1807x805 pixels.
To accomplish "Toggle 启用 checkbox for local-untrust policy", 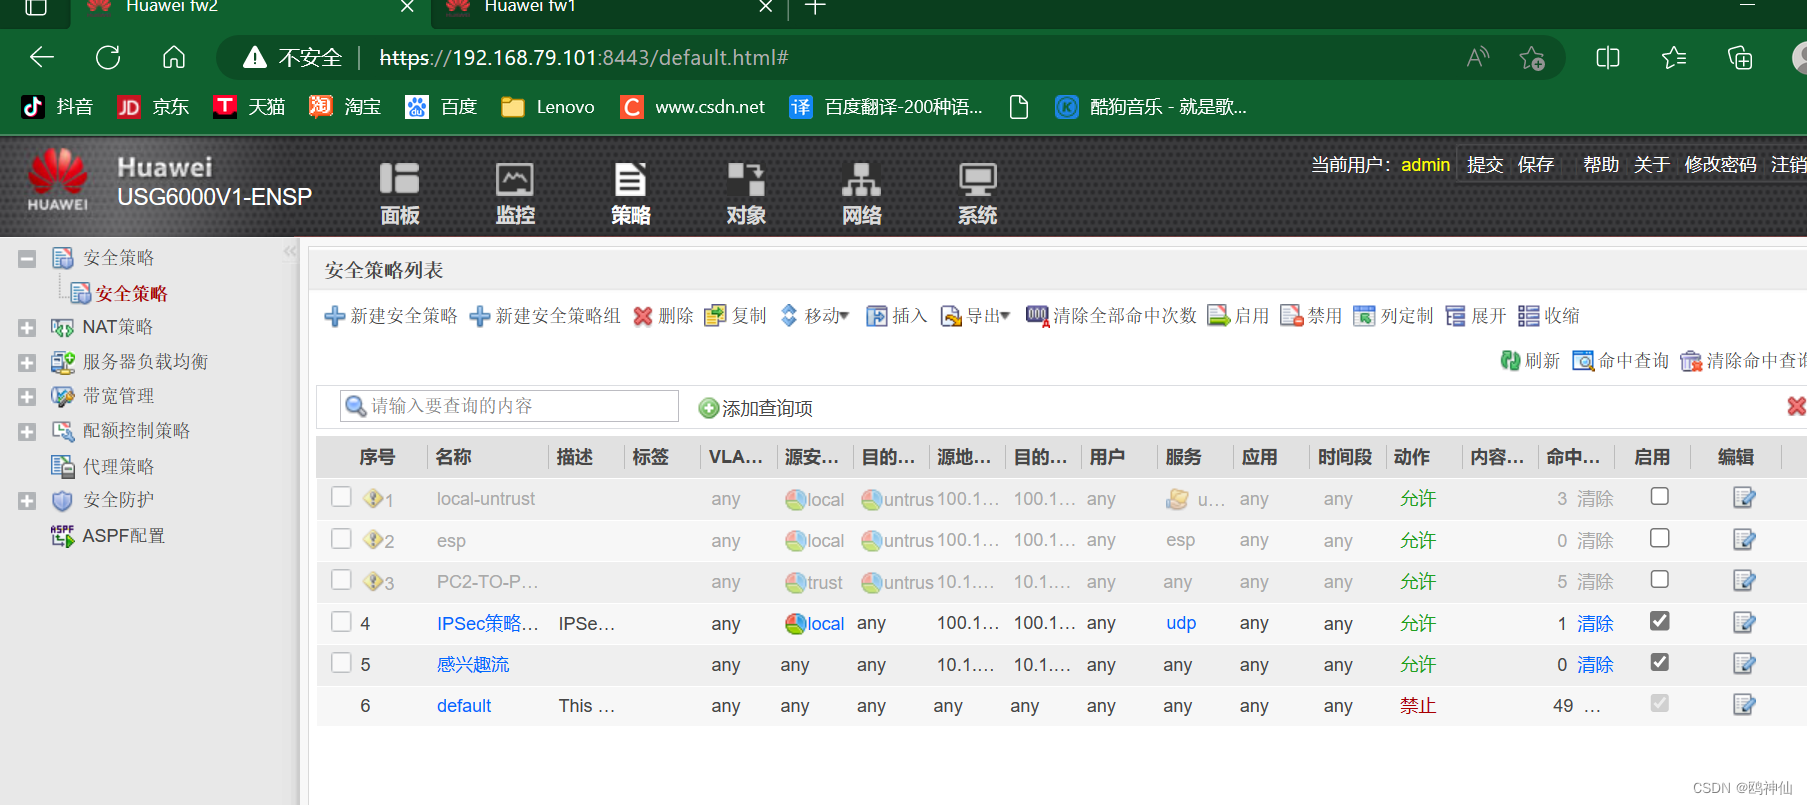I will coord(1660,496).
